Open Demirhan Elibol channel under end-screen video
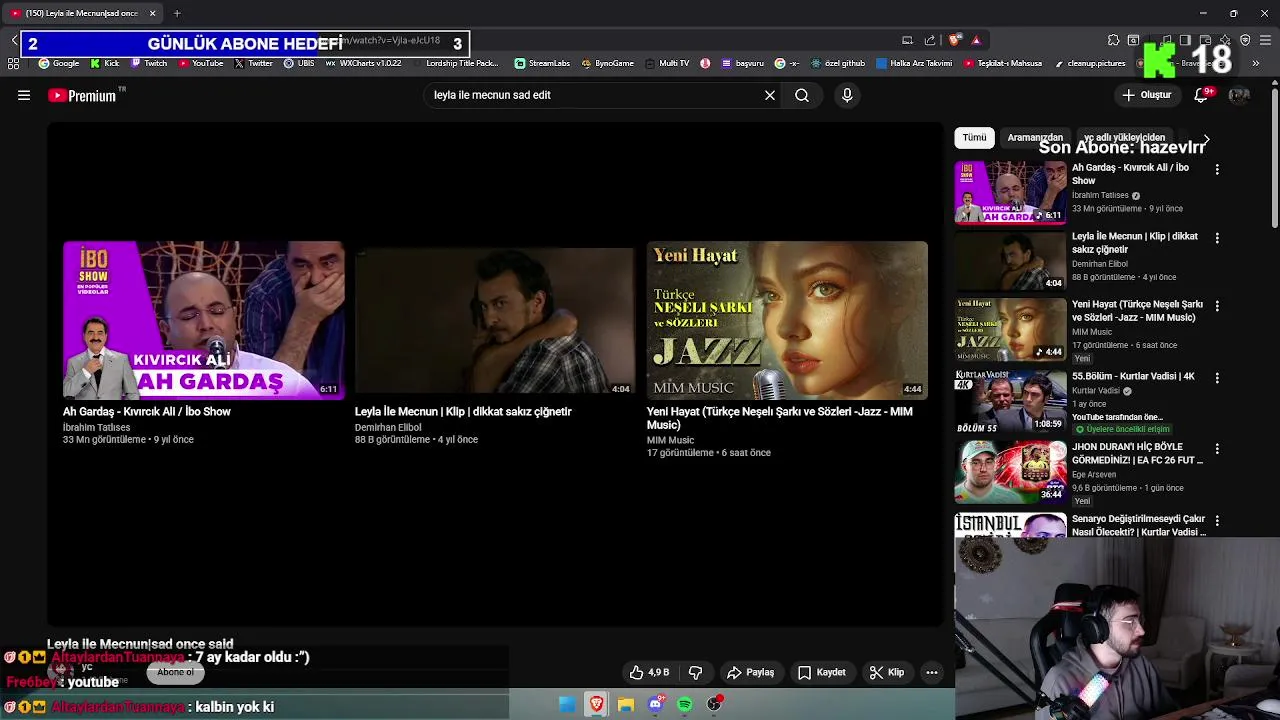This screenshot has width=1280, height=720. click(388, 427)
